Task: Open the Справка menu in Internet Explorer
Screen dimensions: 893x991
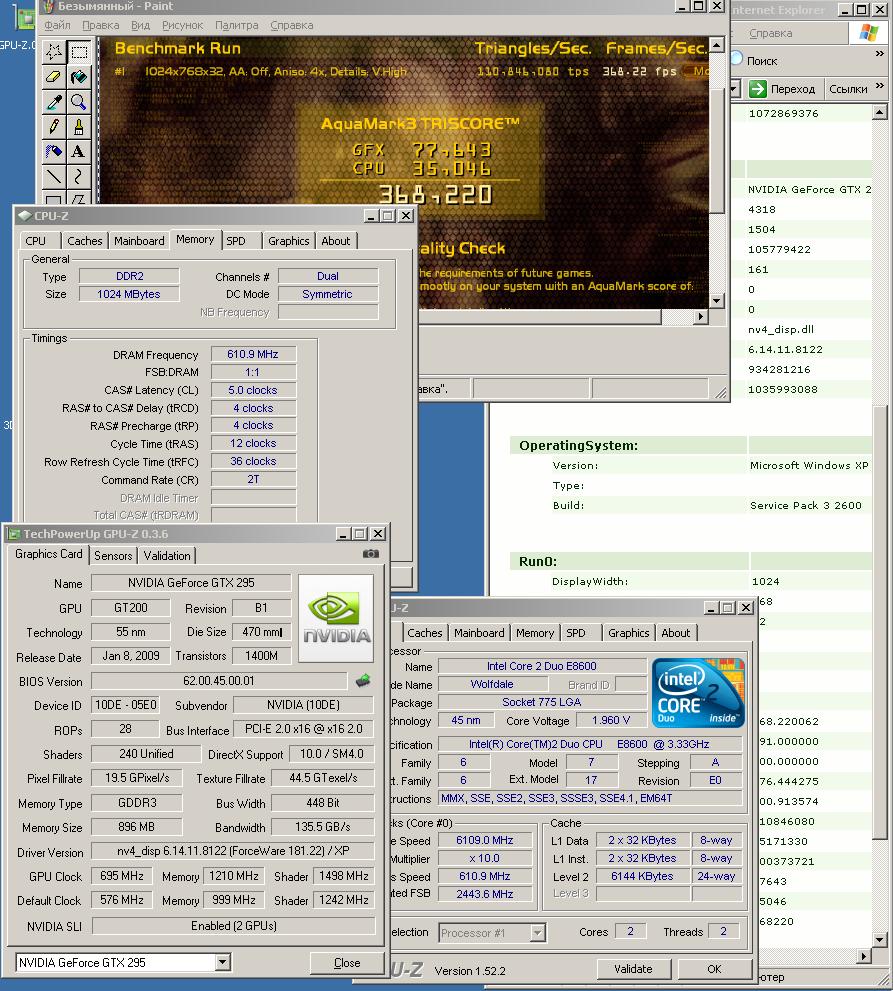Action: [x=770, y=33]
